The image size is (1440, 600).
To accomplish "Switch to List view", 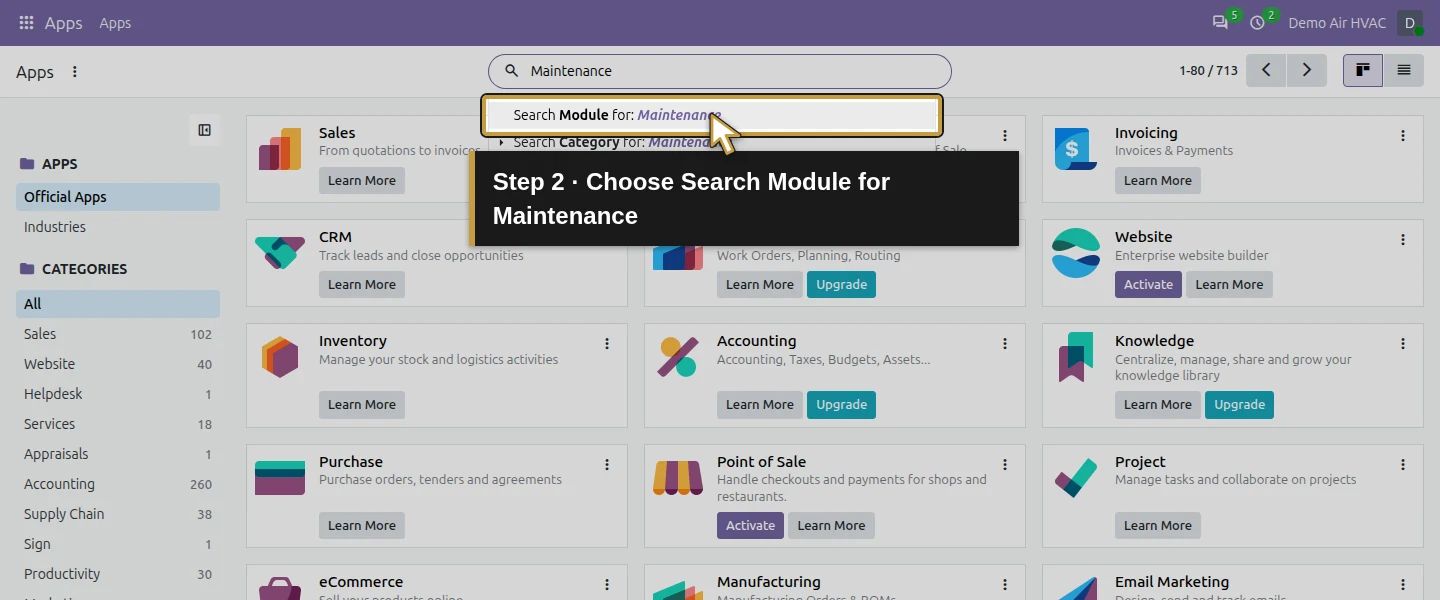I will tap(1404, 70).
